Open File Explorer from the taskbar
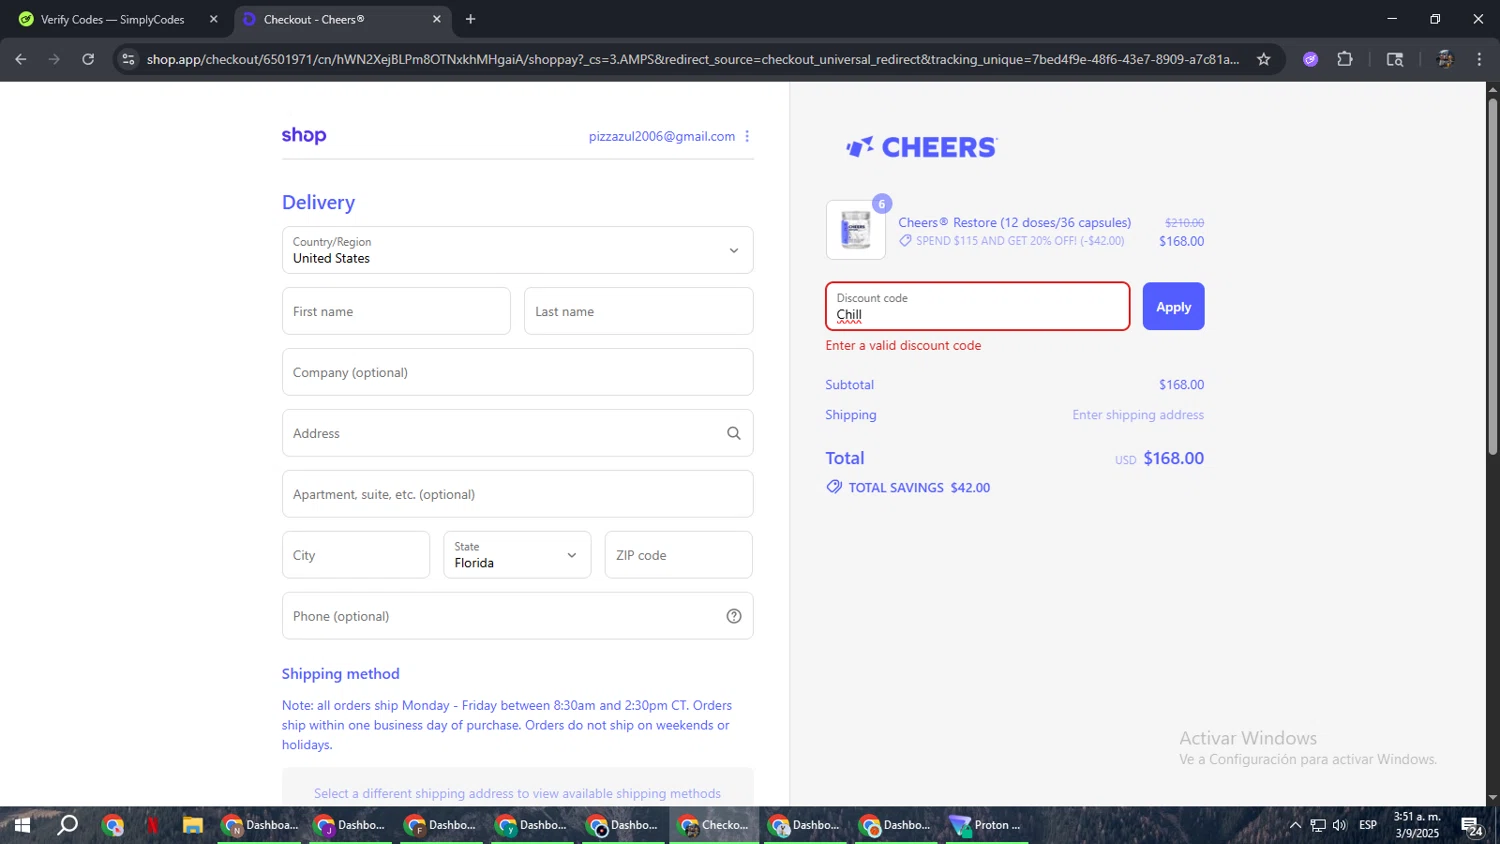 [192, 825]
